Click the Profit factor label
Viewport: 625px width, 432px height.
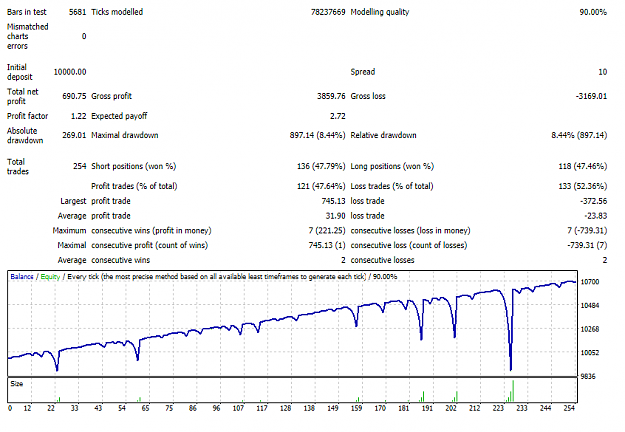point(28,116)
